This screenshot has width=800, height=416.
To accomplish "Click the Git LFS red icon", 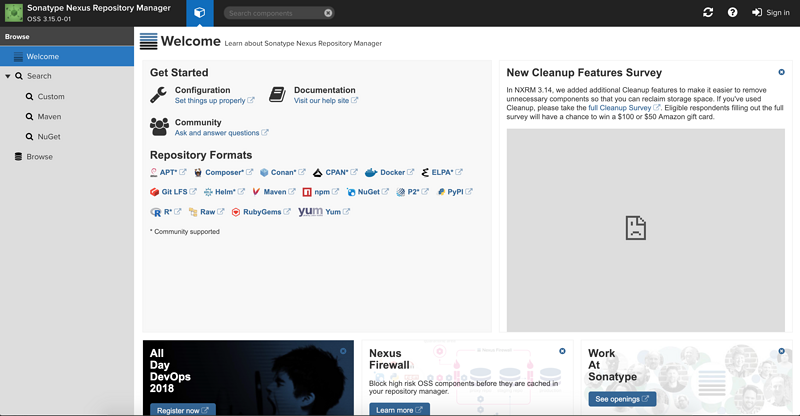I will point(154,192).
